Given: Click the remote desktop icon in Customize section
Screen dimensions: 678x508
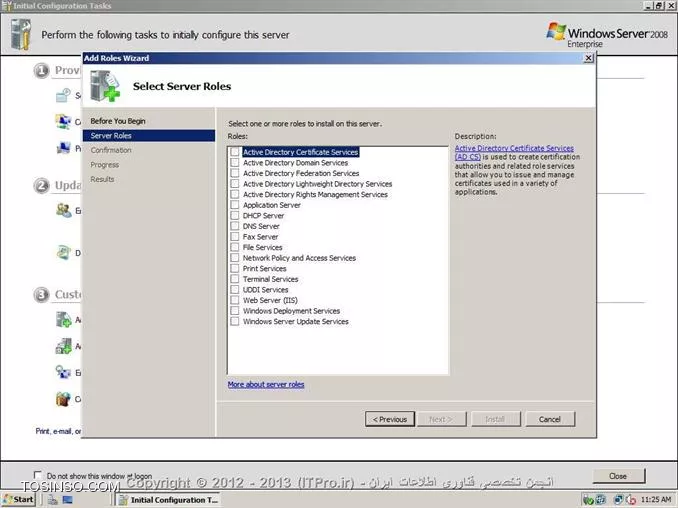Looking at the screenshot, I should 63,372.
